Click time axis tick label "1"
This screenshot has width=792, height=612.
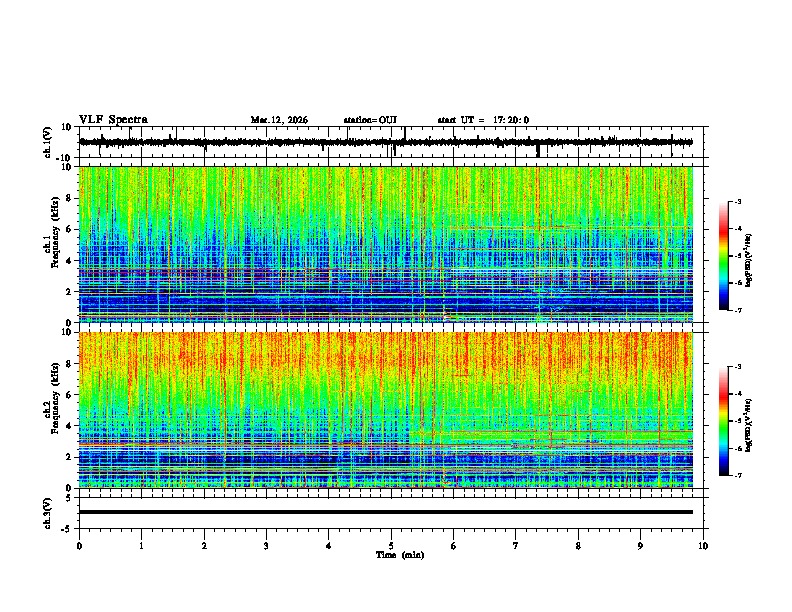(142, 546)
